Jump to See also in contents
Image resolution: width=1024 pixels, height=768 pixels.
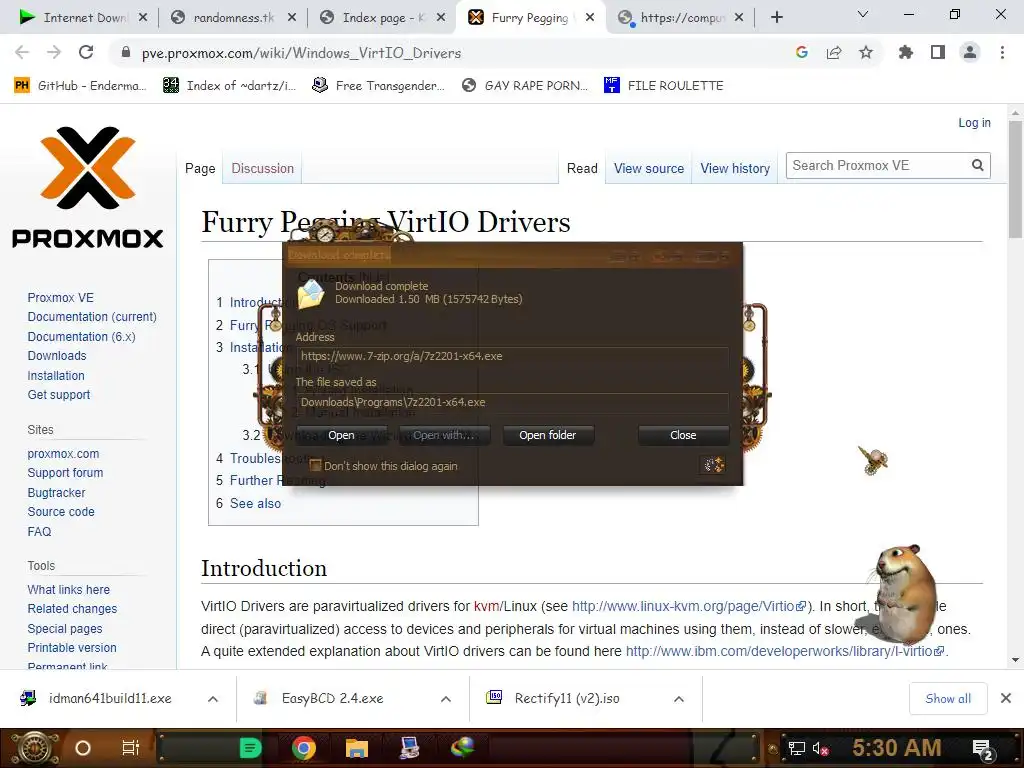(255, 504)
